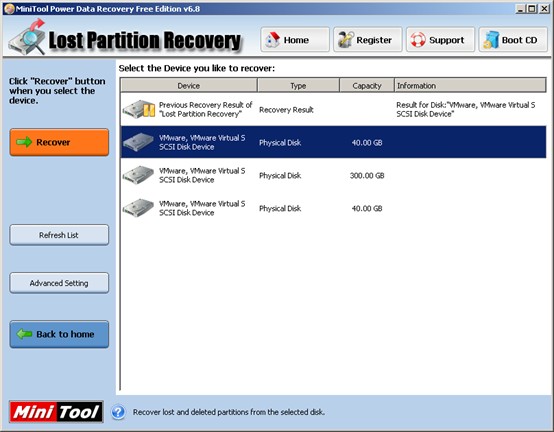
Task: Click "Physical Disk" in the last row
Action: point(280,208)
